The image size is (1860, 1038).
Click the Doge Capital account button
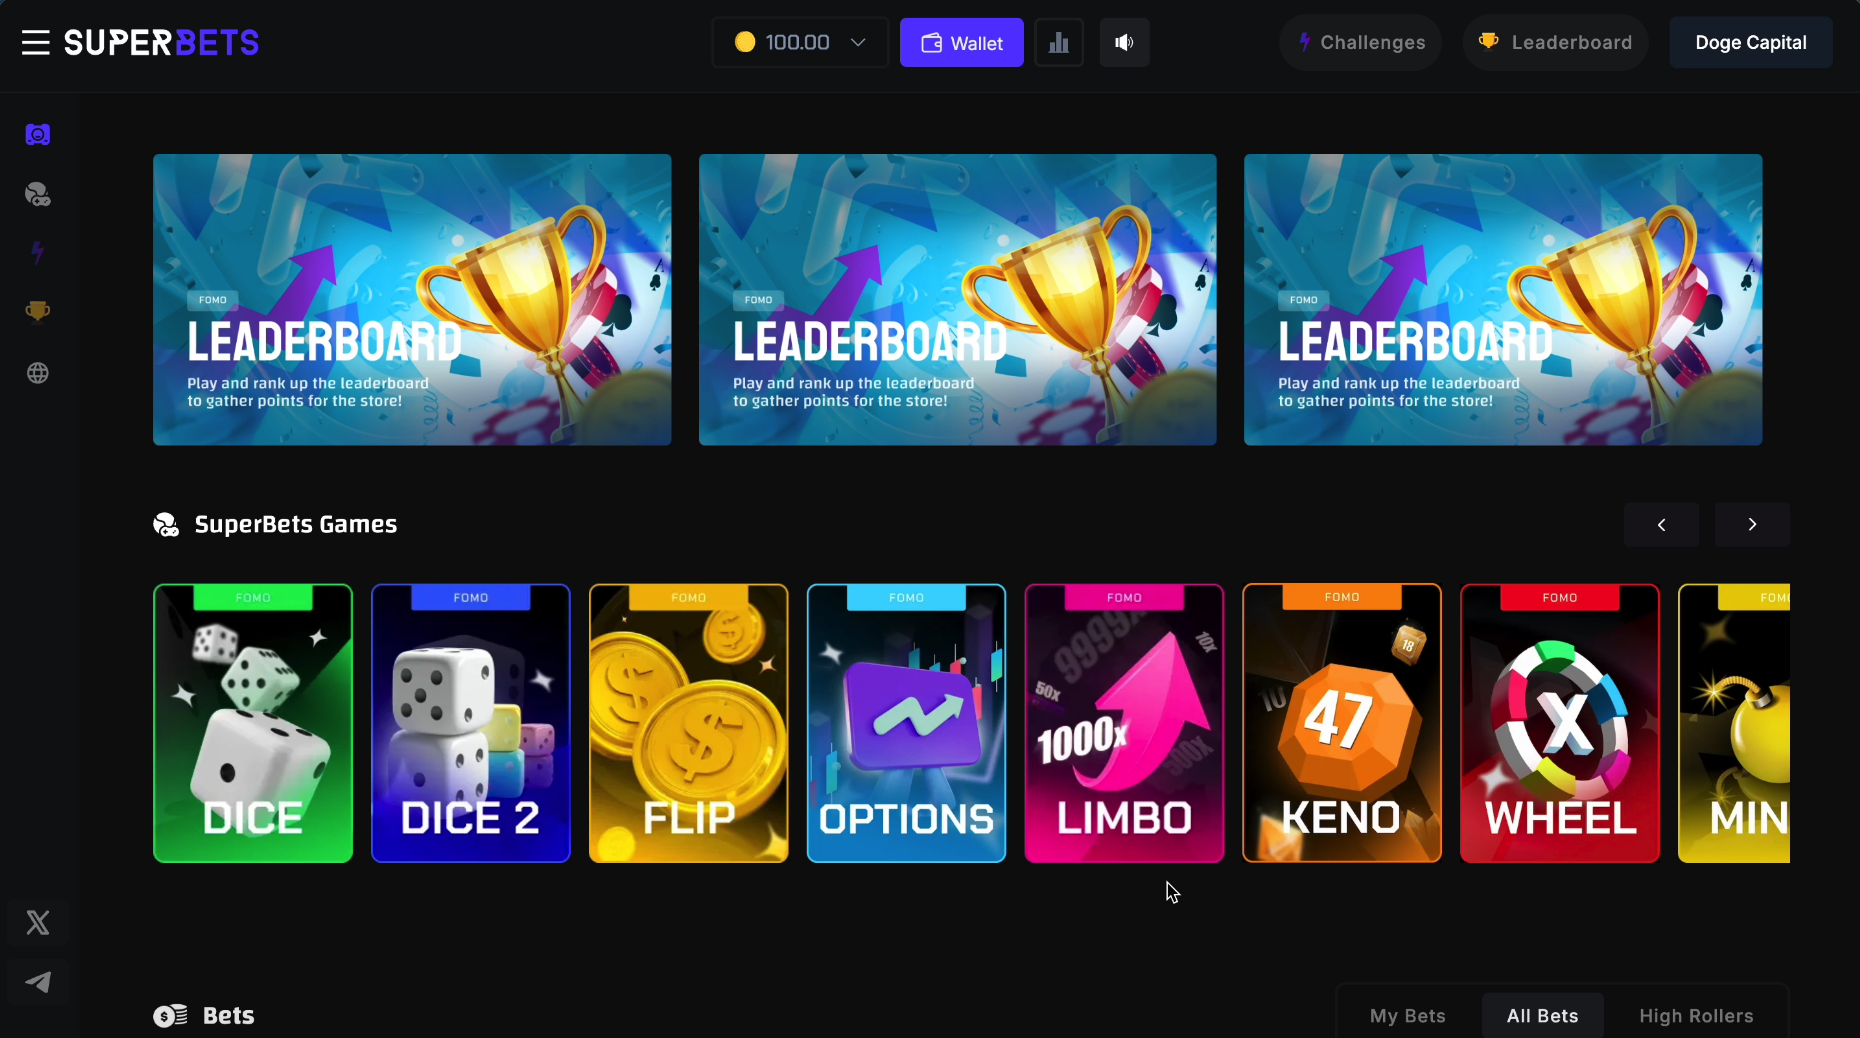click(x=1751, y=43)
